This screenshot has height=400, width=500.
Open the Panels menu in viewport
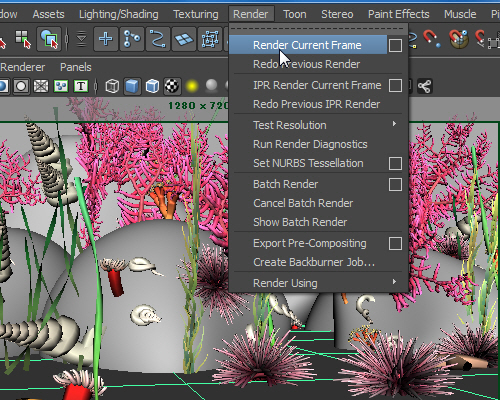[x=76, y=67]
